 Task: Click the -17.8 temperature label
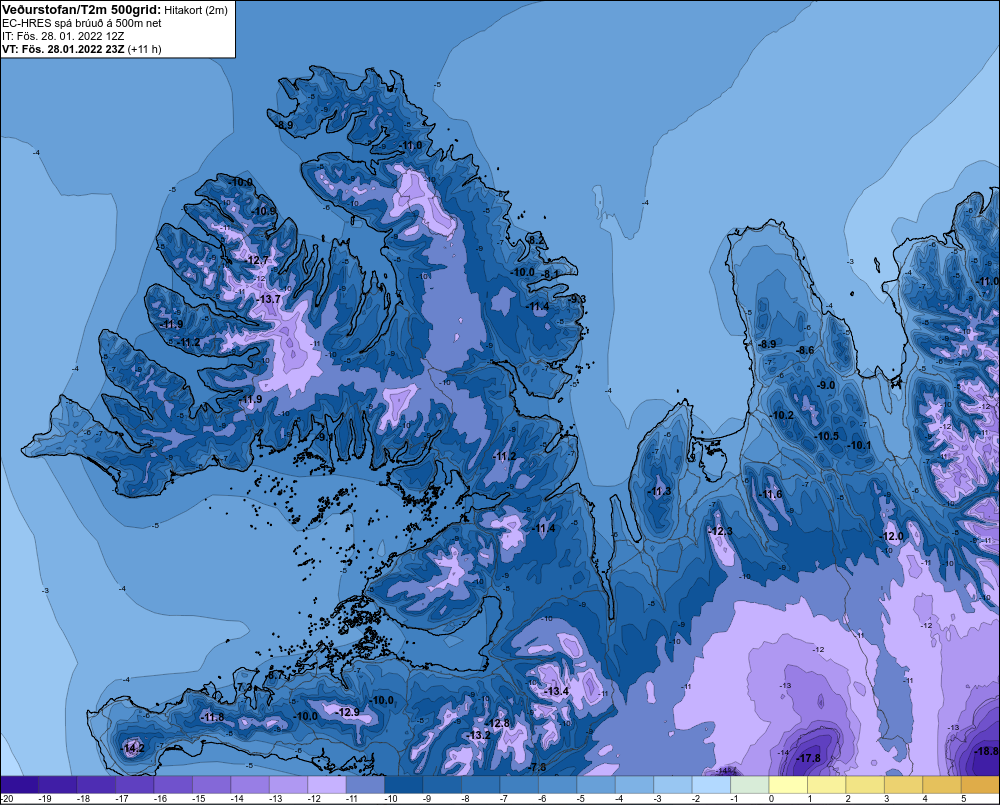(x=809, y=758)
